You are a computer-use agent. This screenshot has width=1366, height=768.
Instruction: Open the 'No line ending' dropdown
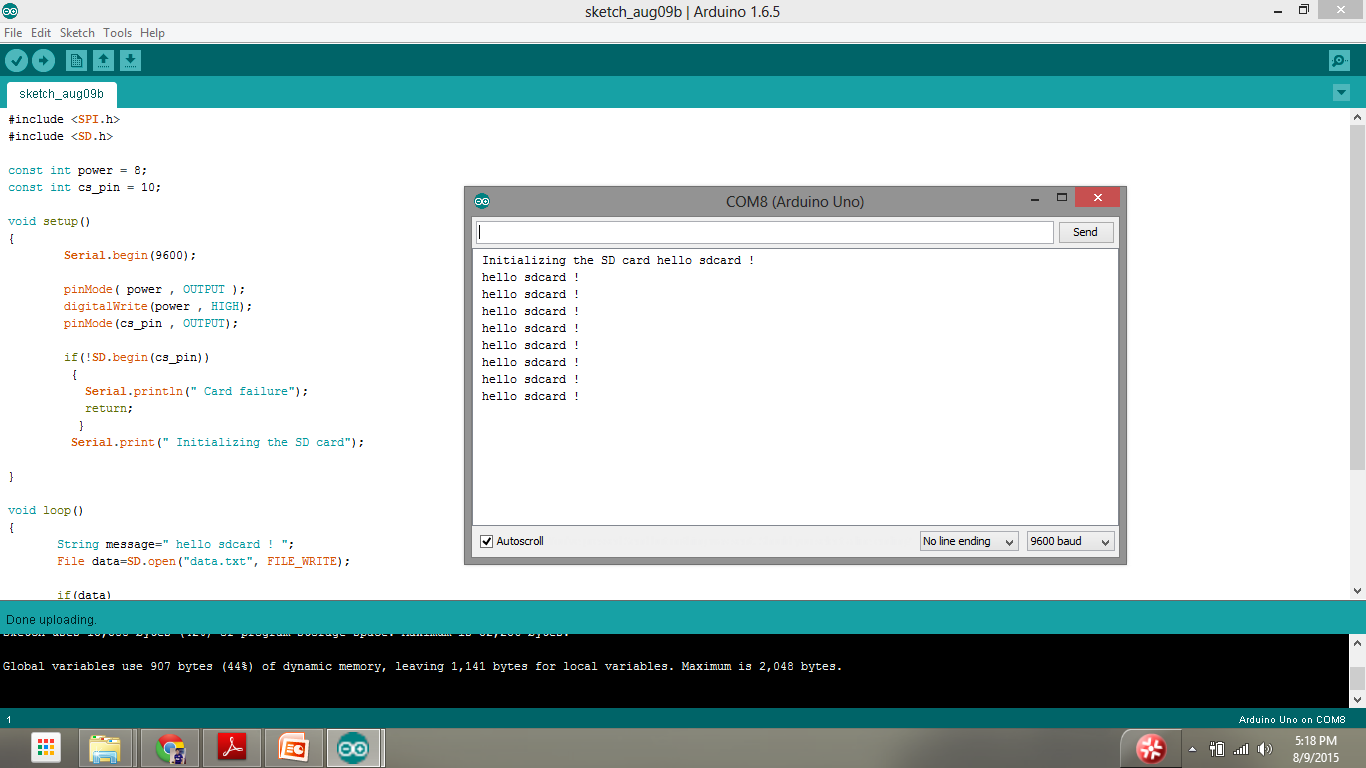(968, 540)
